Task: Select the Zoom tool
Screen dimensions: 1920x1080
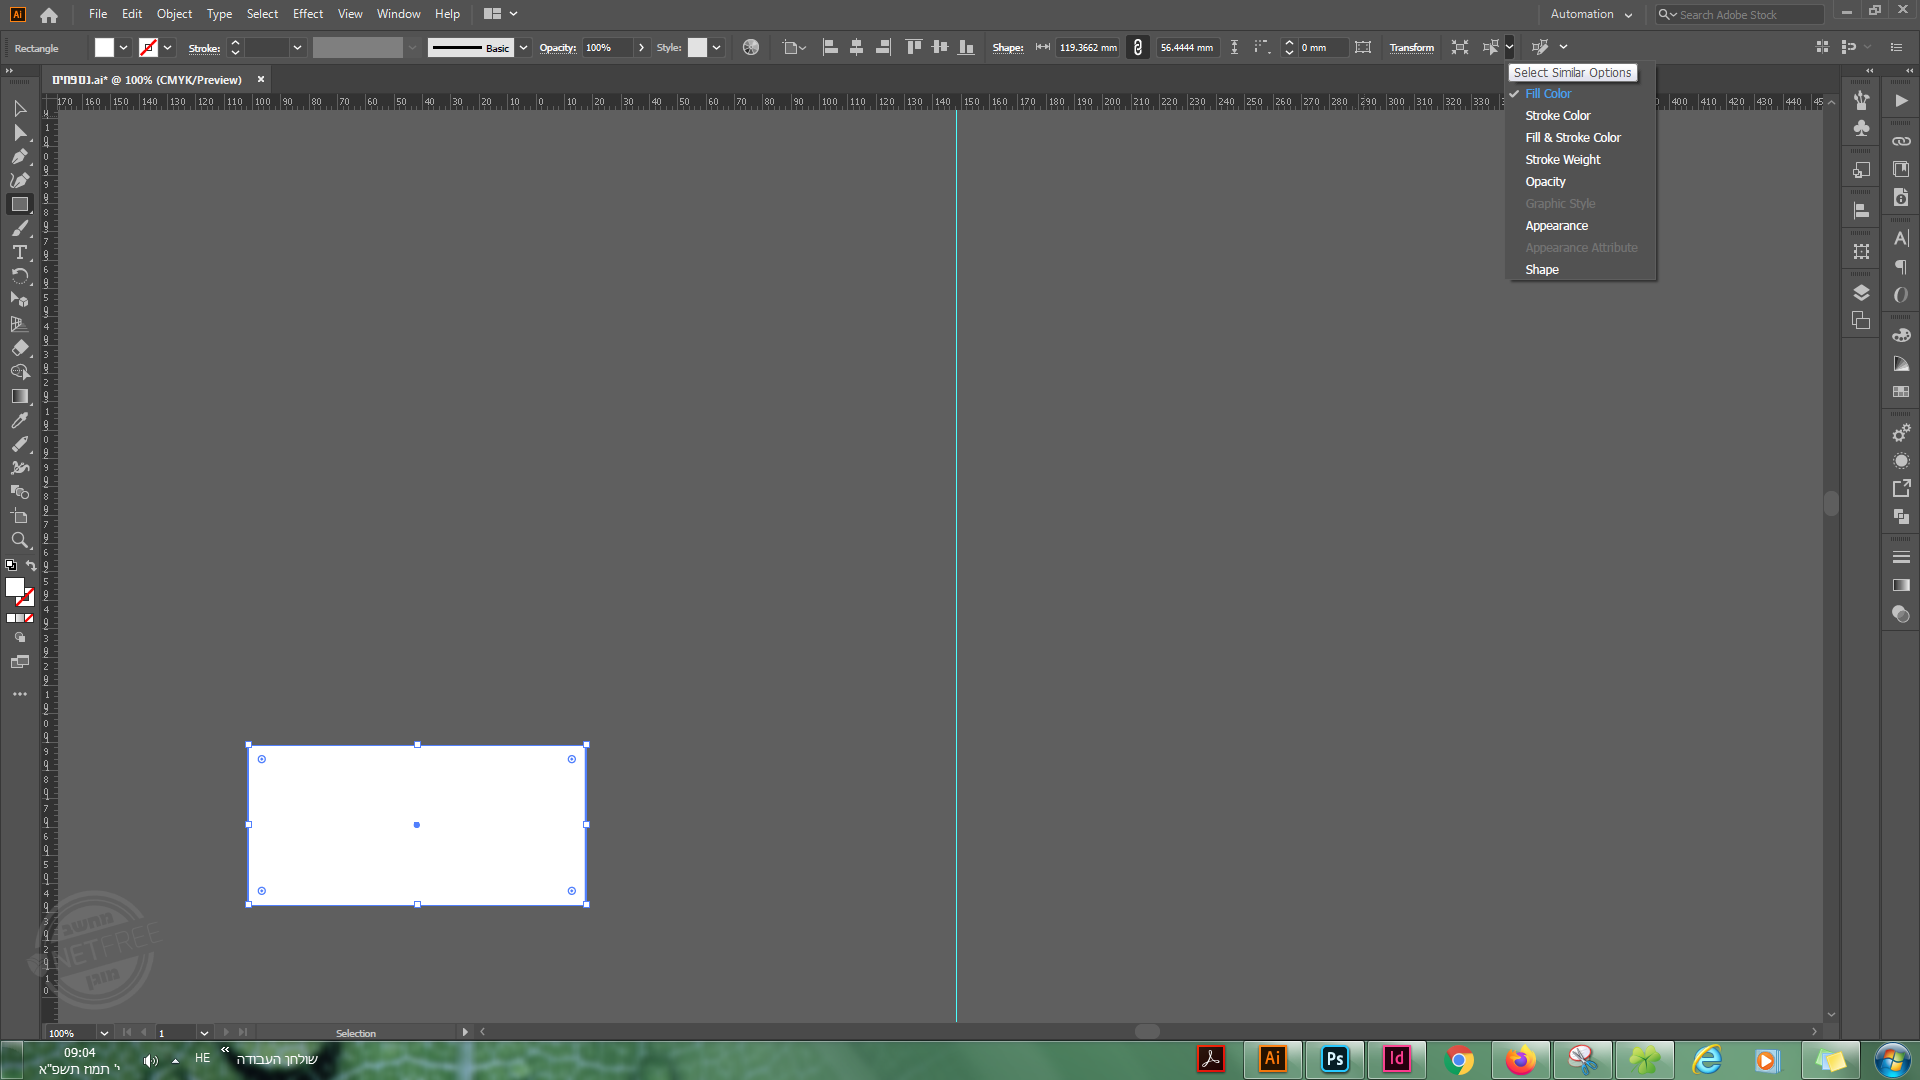Action: pyautogui.click(x=19, y=540)
